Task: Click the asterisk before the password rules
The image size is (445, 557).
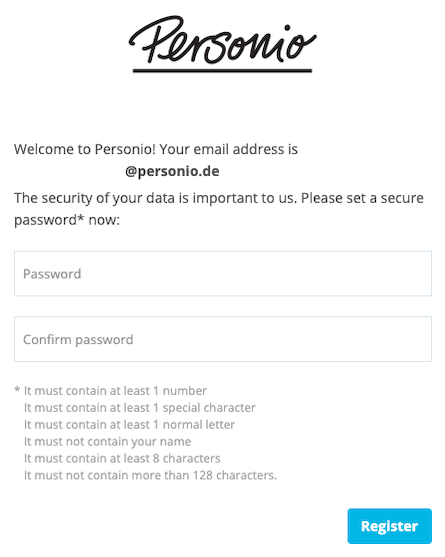Action: pyautogui.click(x=17, y=390)
